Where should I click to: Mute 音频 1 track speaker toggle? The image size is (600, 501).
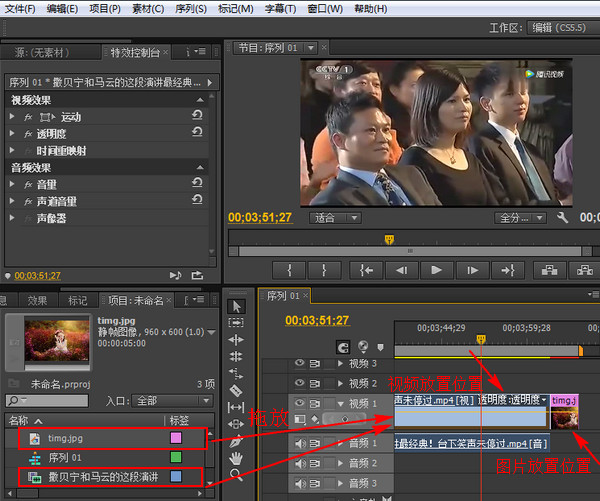pos(298,443)
